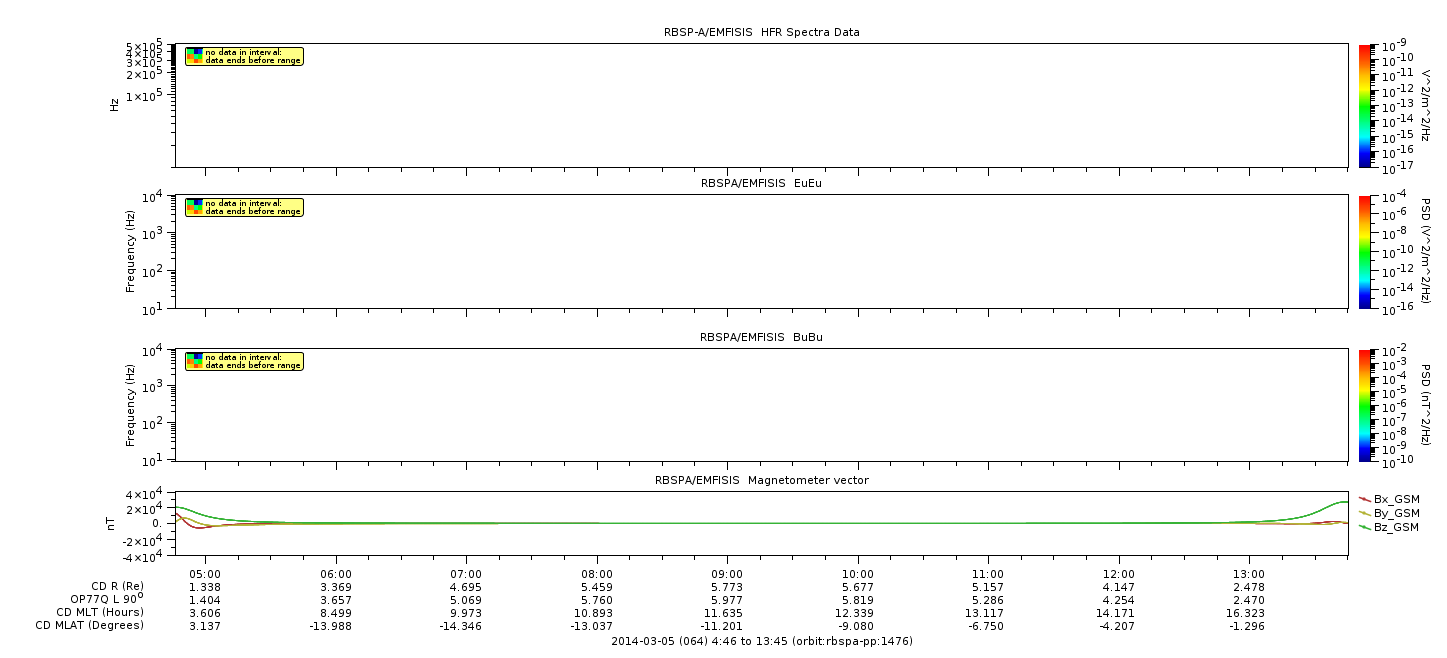The height and width of the screenshot is (658, 1447).
Task: Click the no-data warning icon in BuBu panel
Action: coord(195,361)
